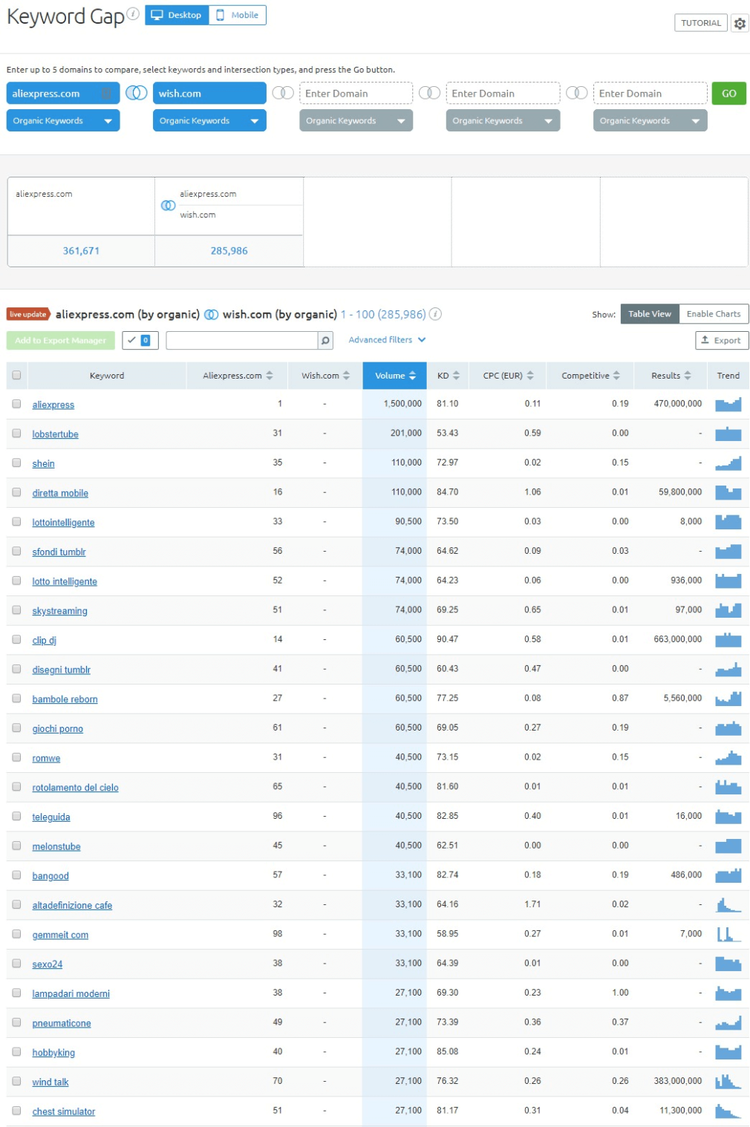Click the 361,671 keyword count
Viewport: 750px width, 1127px height.
point(81,251)
